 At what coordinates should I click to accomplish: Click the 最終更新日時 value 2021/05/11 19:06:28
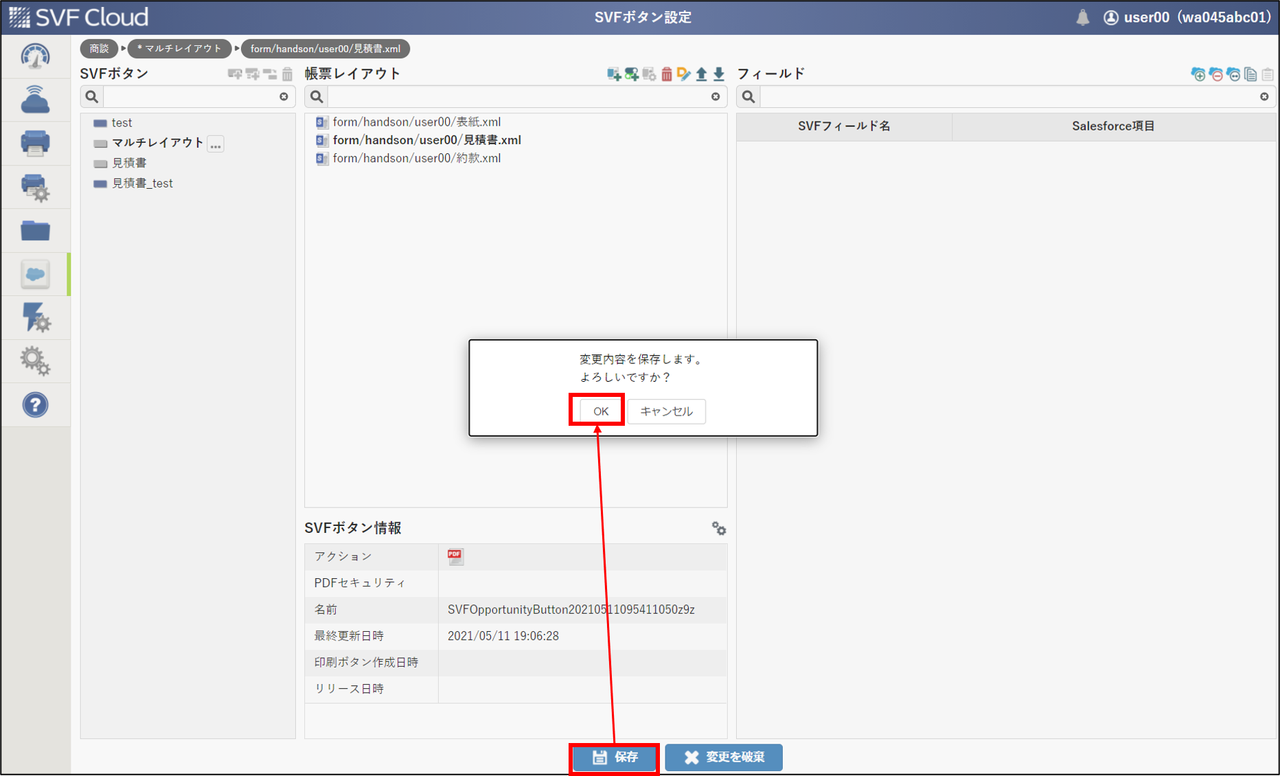pyautogui.click(x=503, y=635)
